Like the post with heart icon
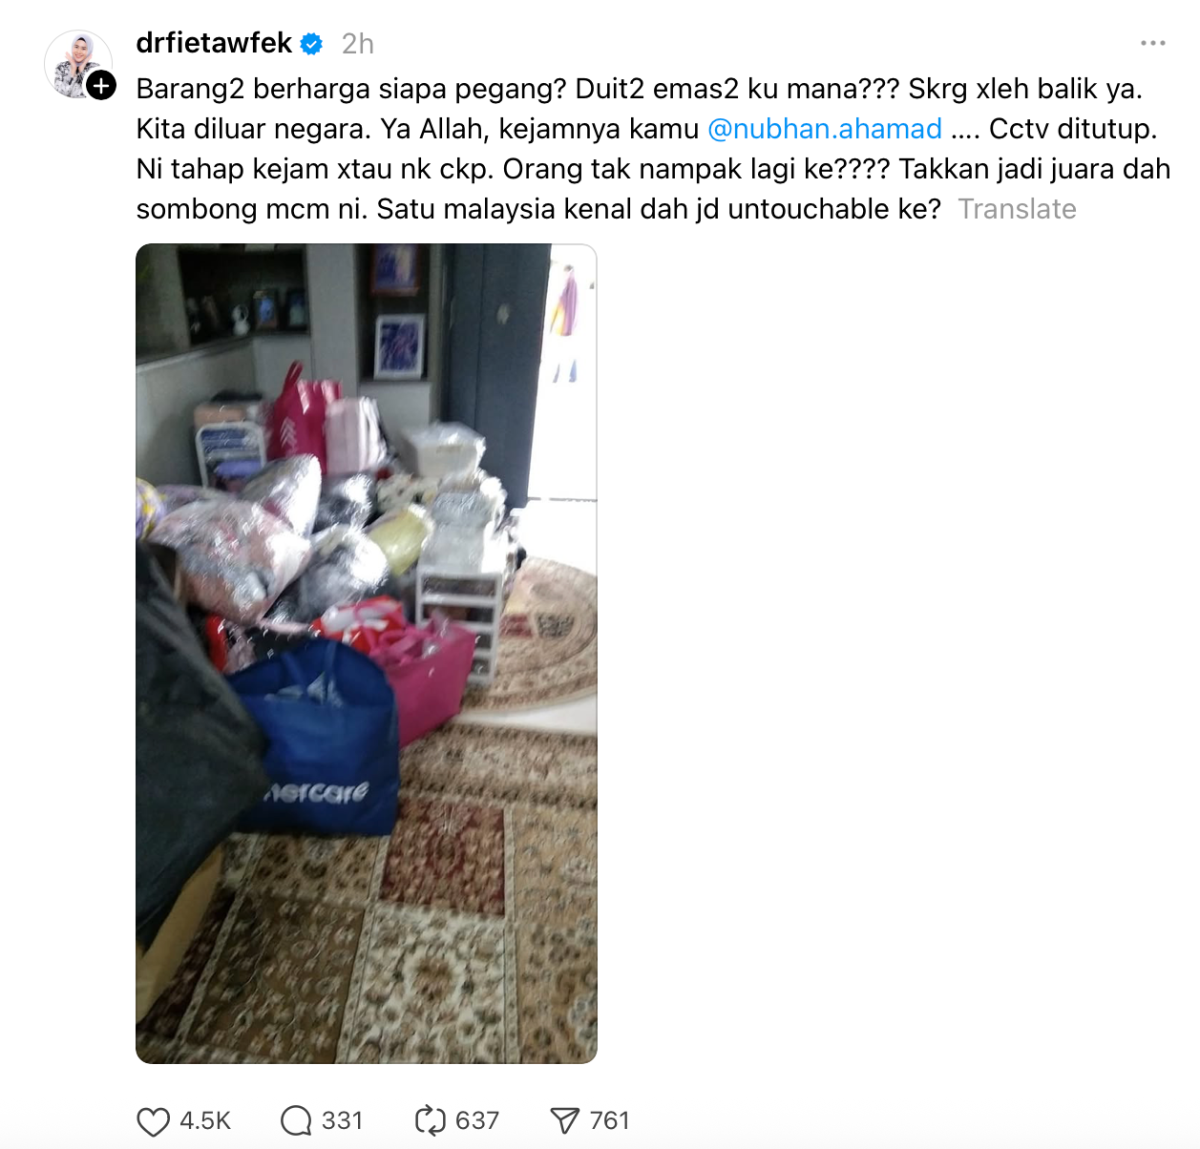 152,1121
